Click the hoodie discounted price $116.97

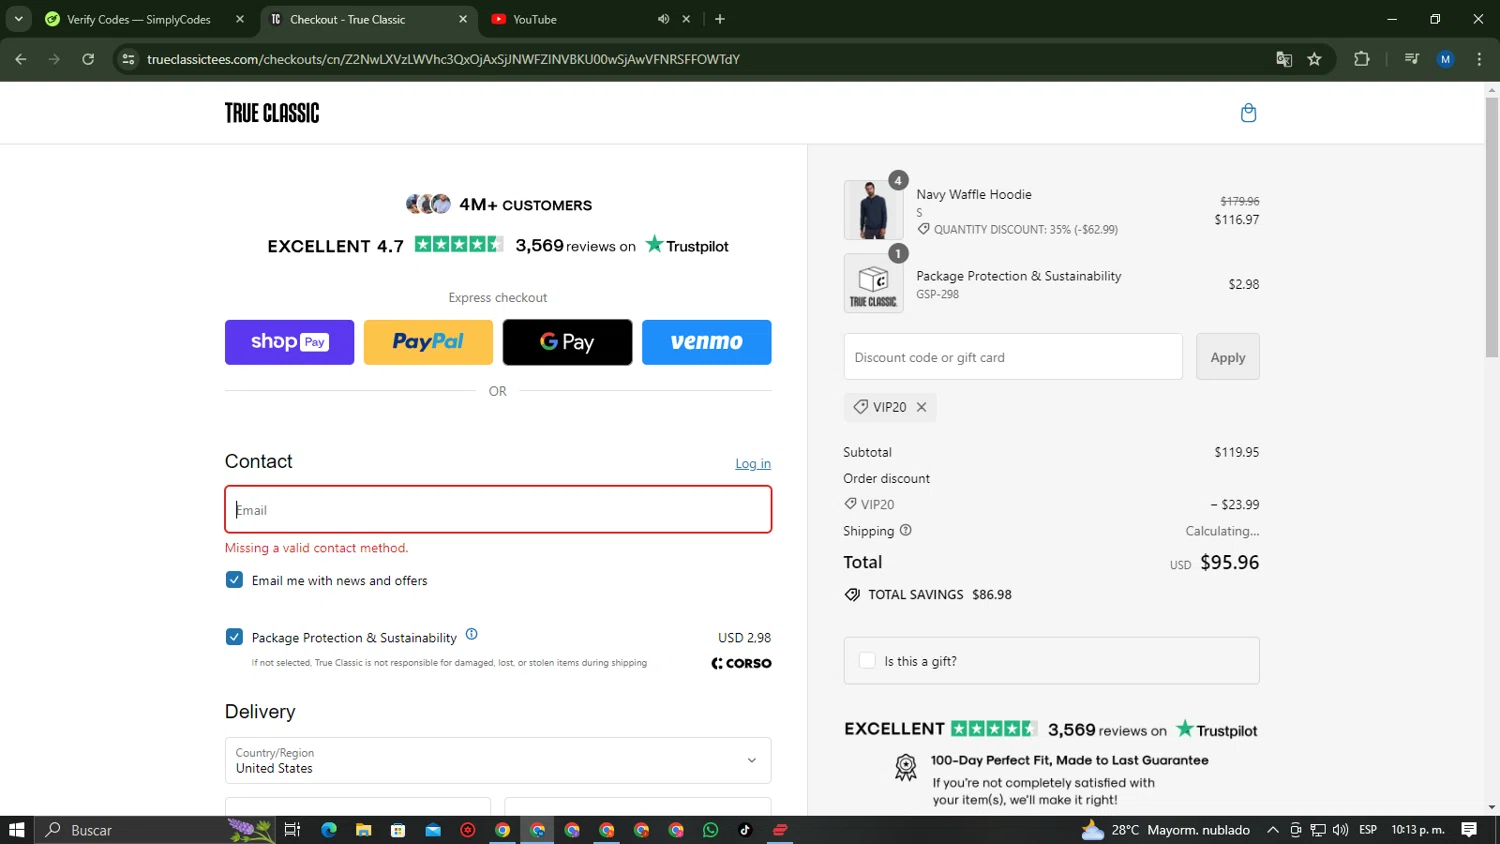pyautogui.click(x=1237, y=220)
